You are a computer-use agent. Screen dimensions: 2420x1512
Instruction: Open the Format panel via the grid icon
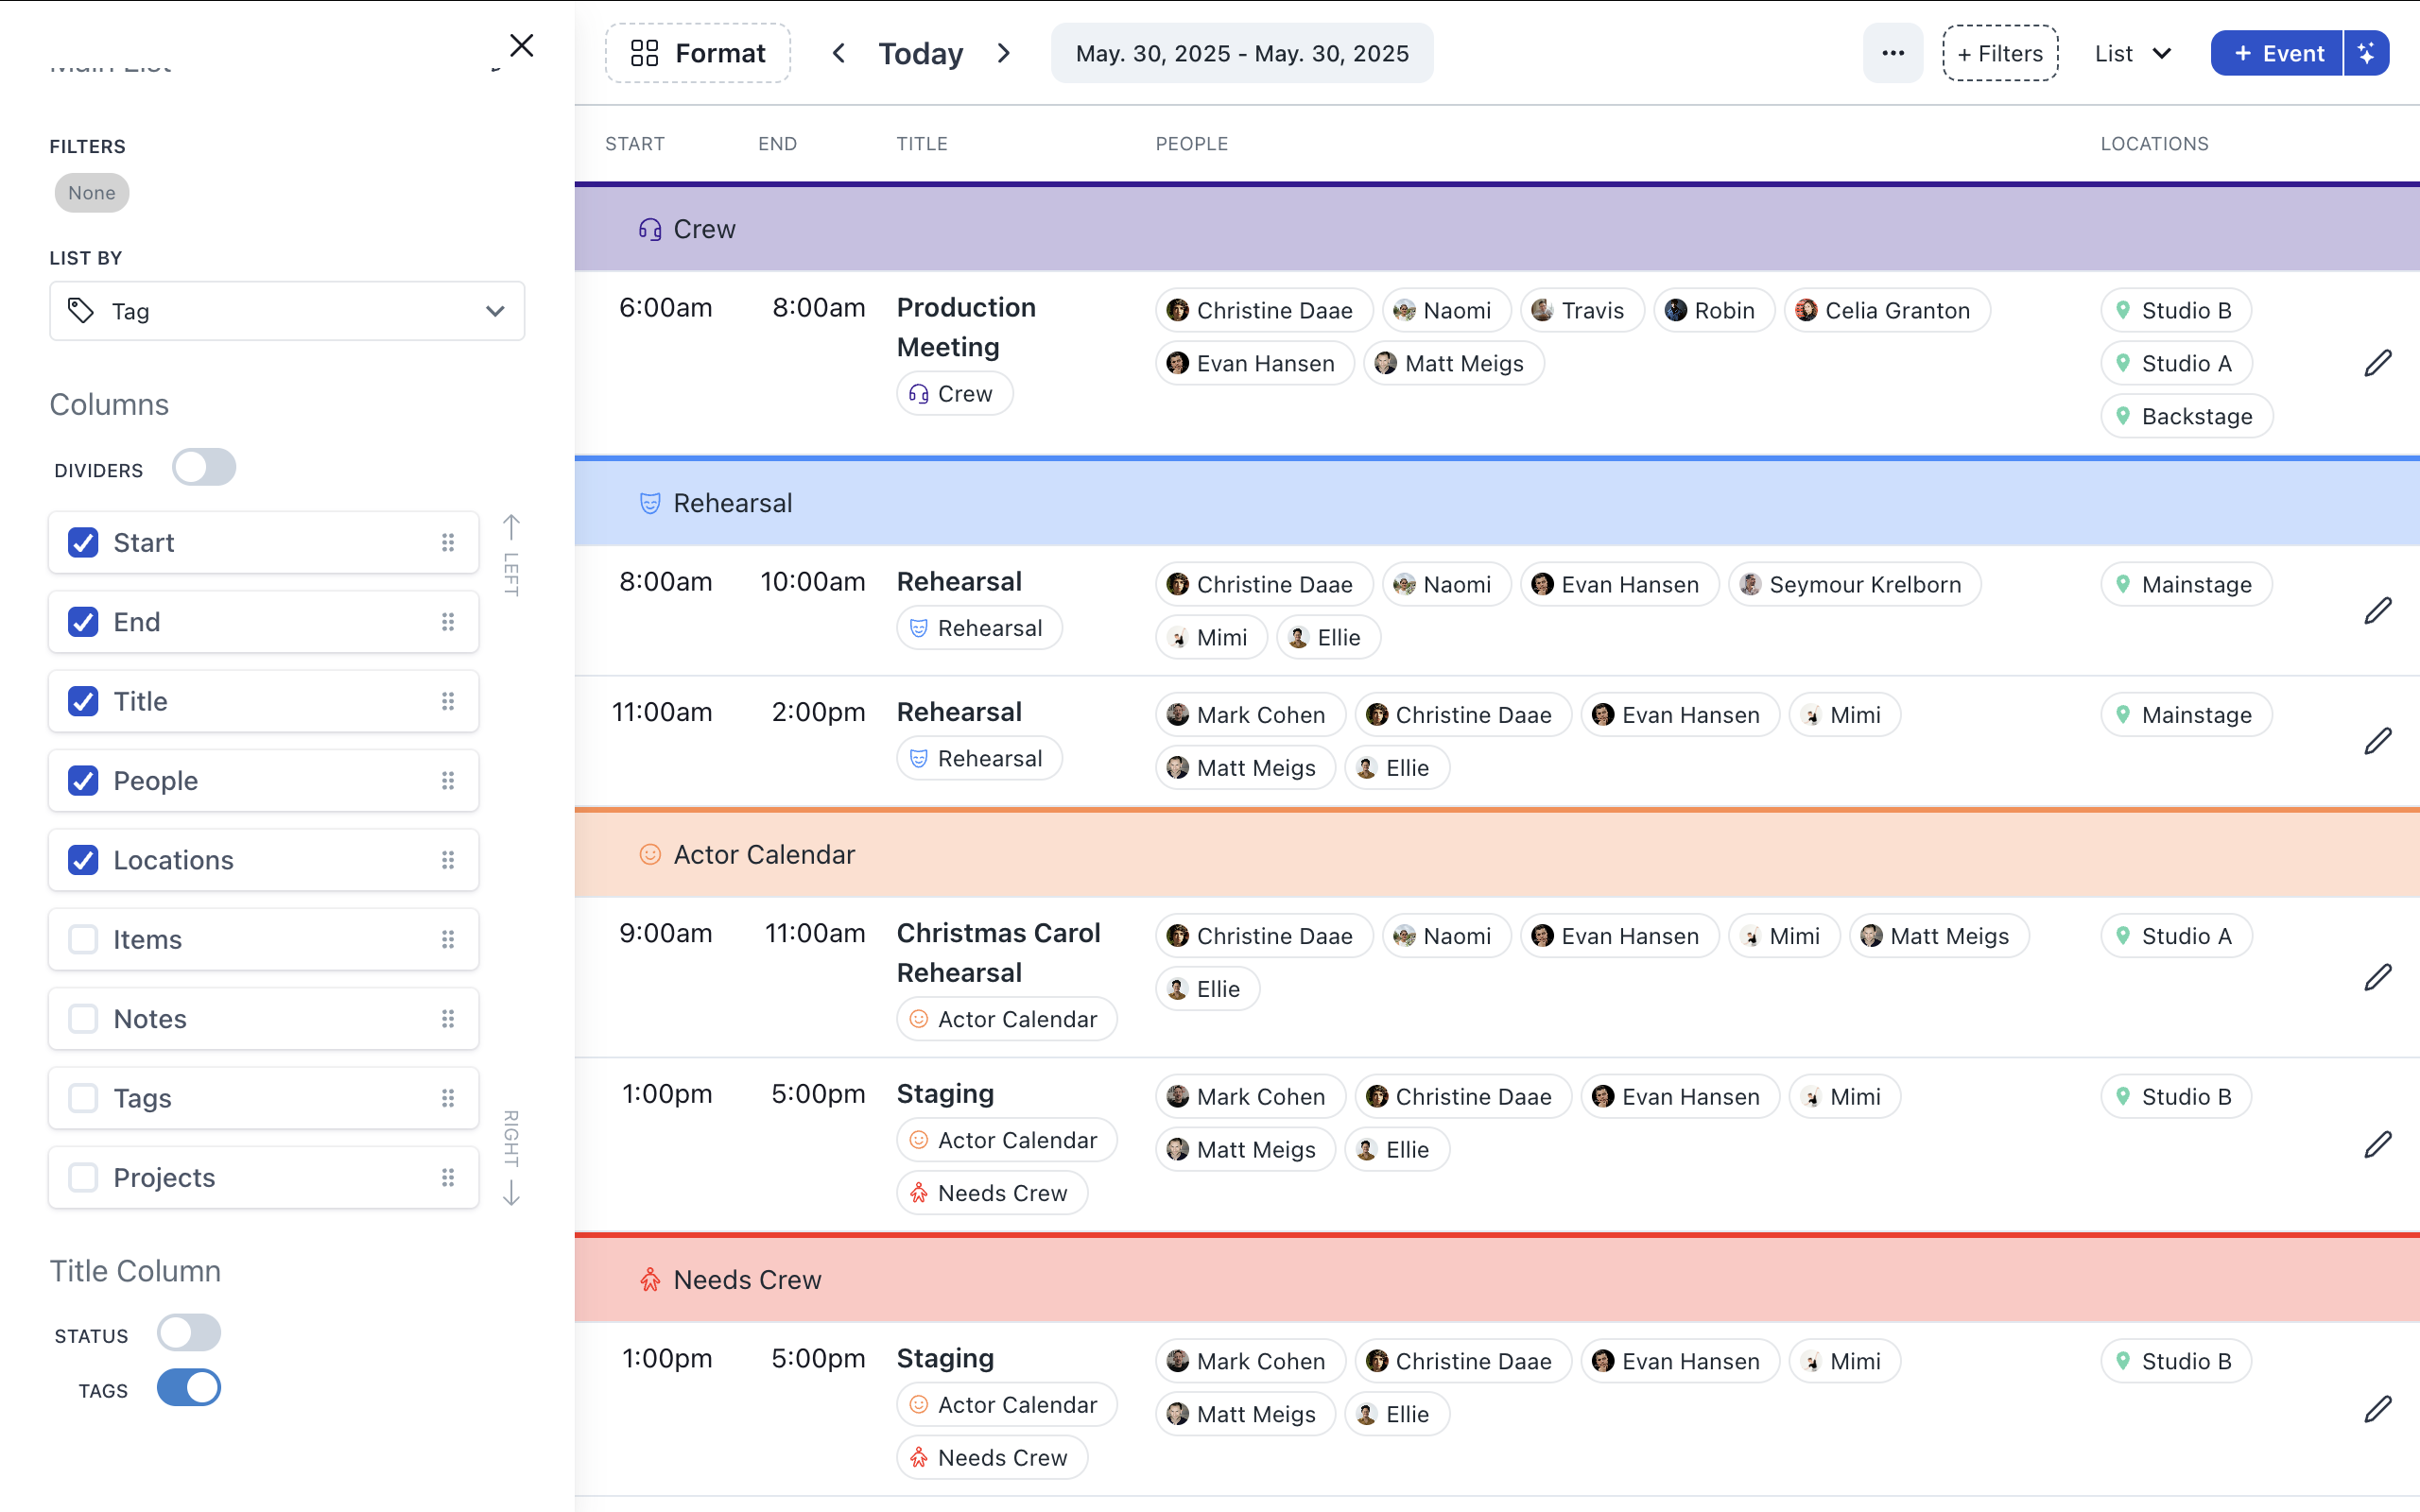point(646,52)
